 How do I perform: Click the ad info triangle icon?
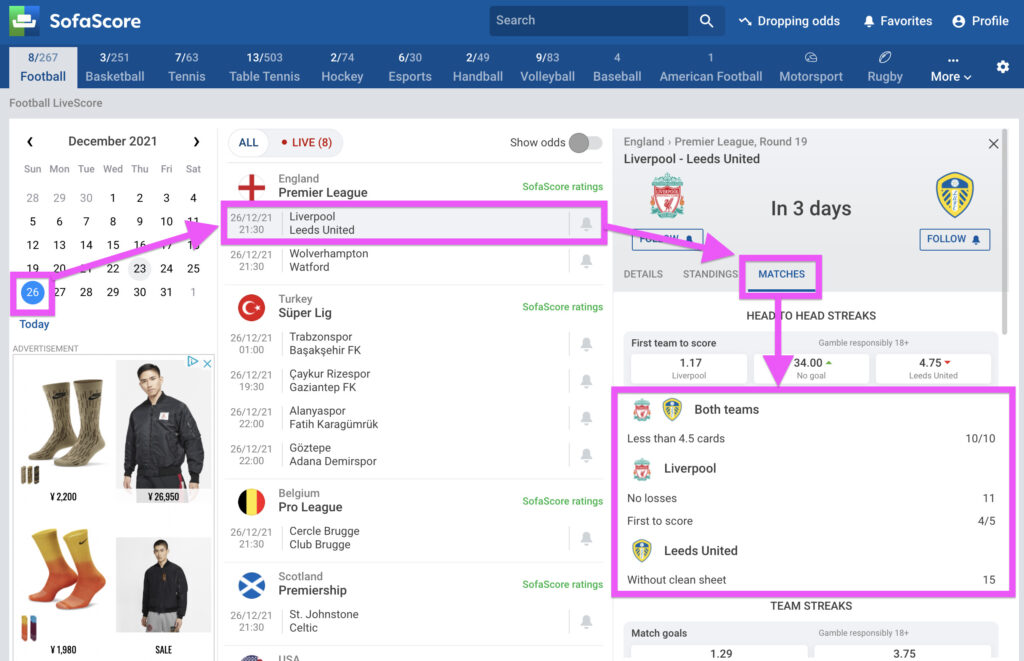tap(193, 361)
